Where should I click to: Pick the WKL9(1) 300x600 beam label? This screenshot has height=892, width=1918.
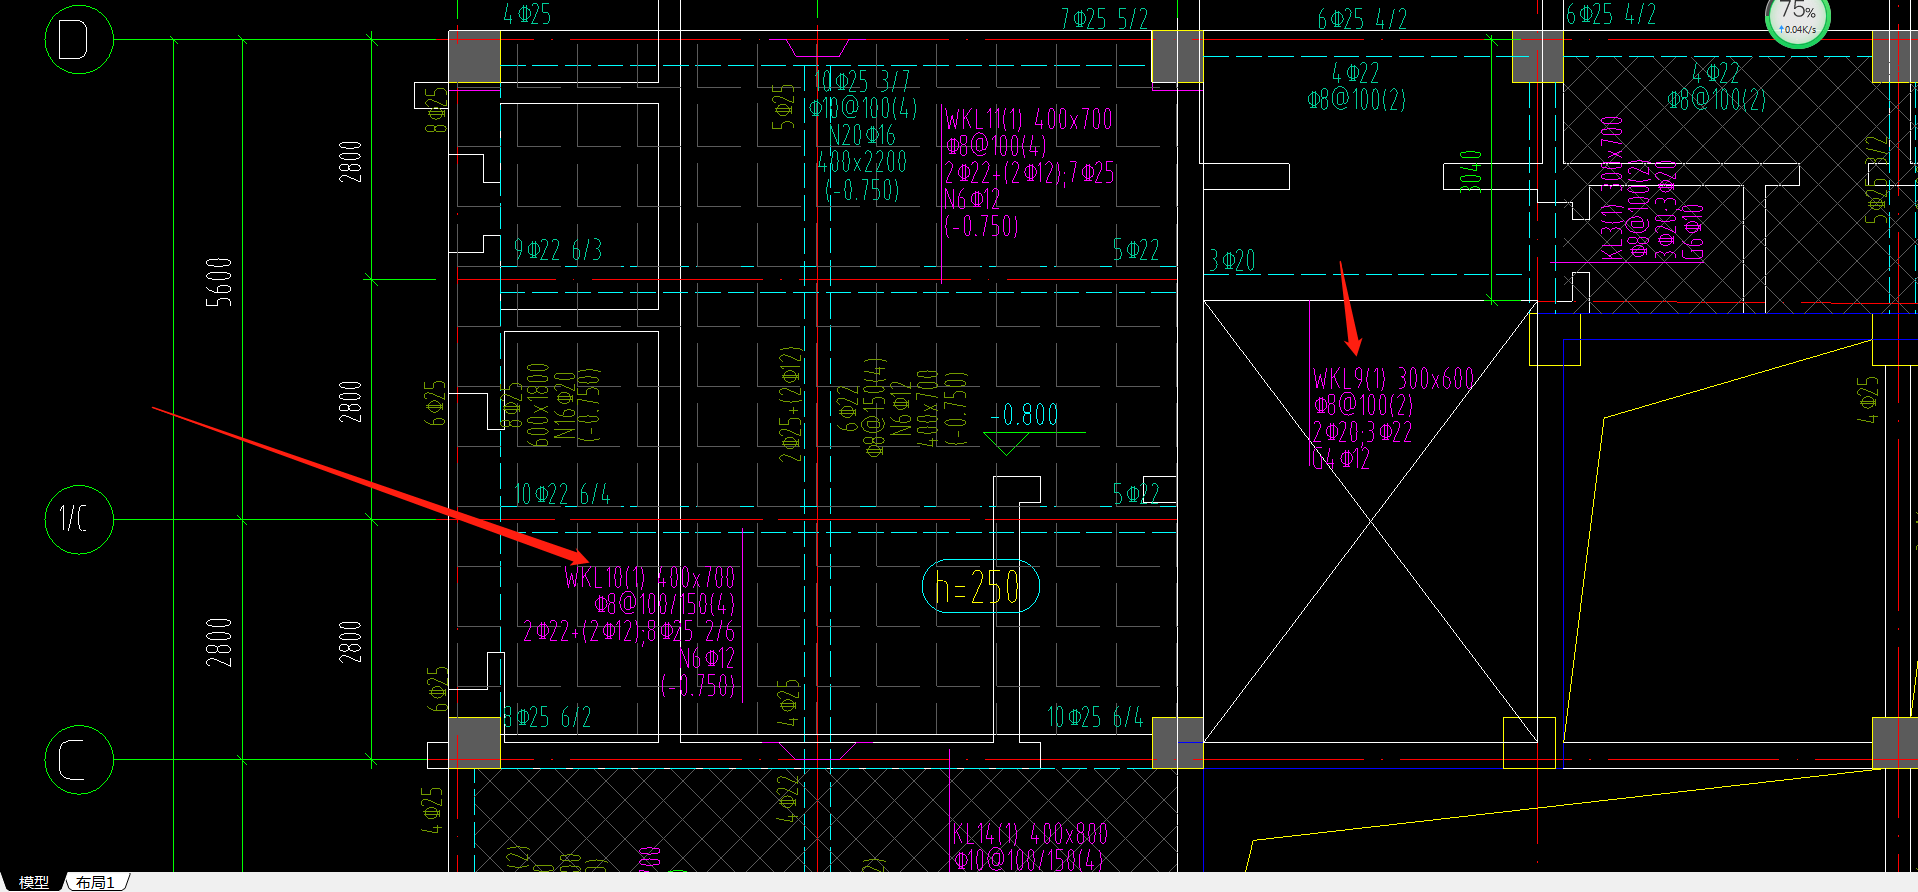coord(1393,379)
